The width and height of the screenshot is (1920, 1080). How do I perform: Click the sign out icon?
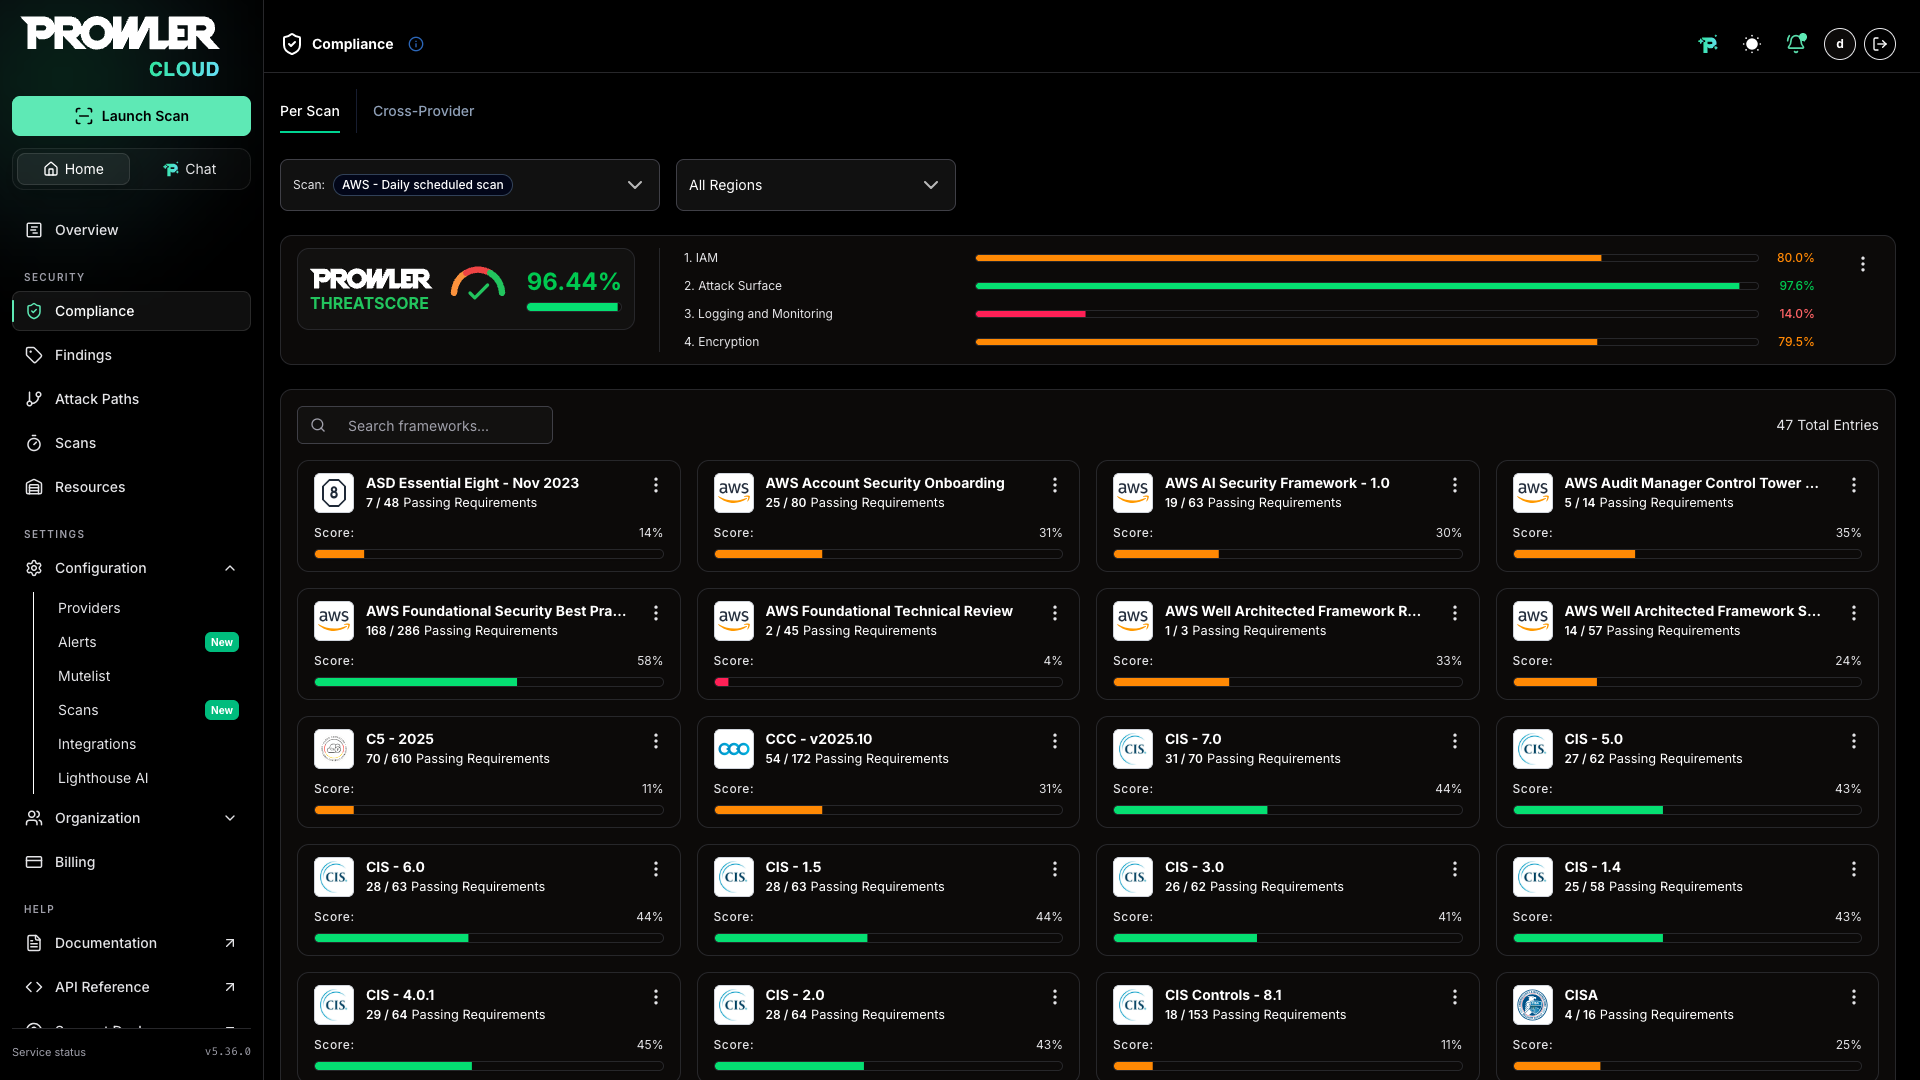click(1880, 44)
